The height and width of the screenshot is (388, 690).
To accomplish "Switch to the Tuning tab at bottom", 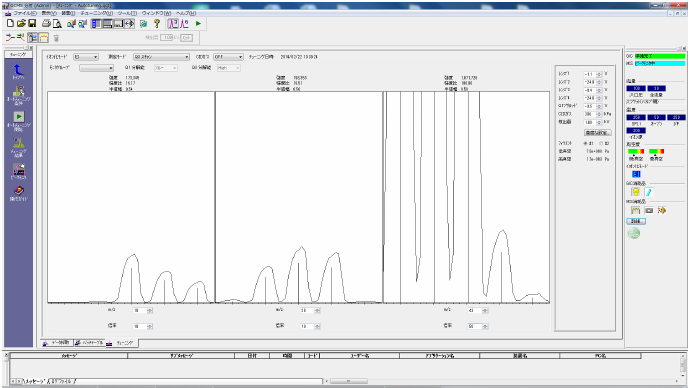I will coord(122,343).
